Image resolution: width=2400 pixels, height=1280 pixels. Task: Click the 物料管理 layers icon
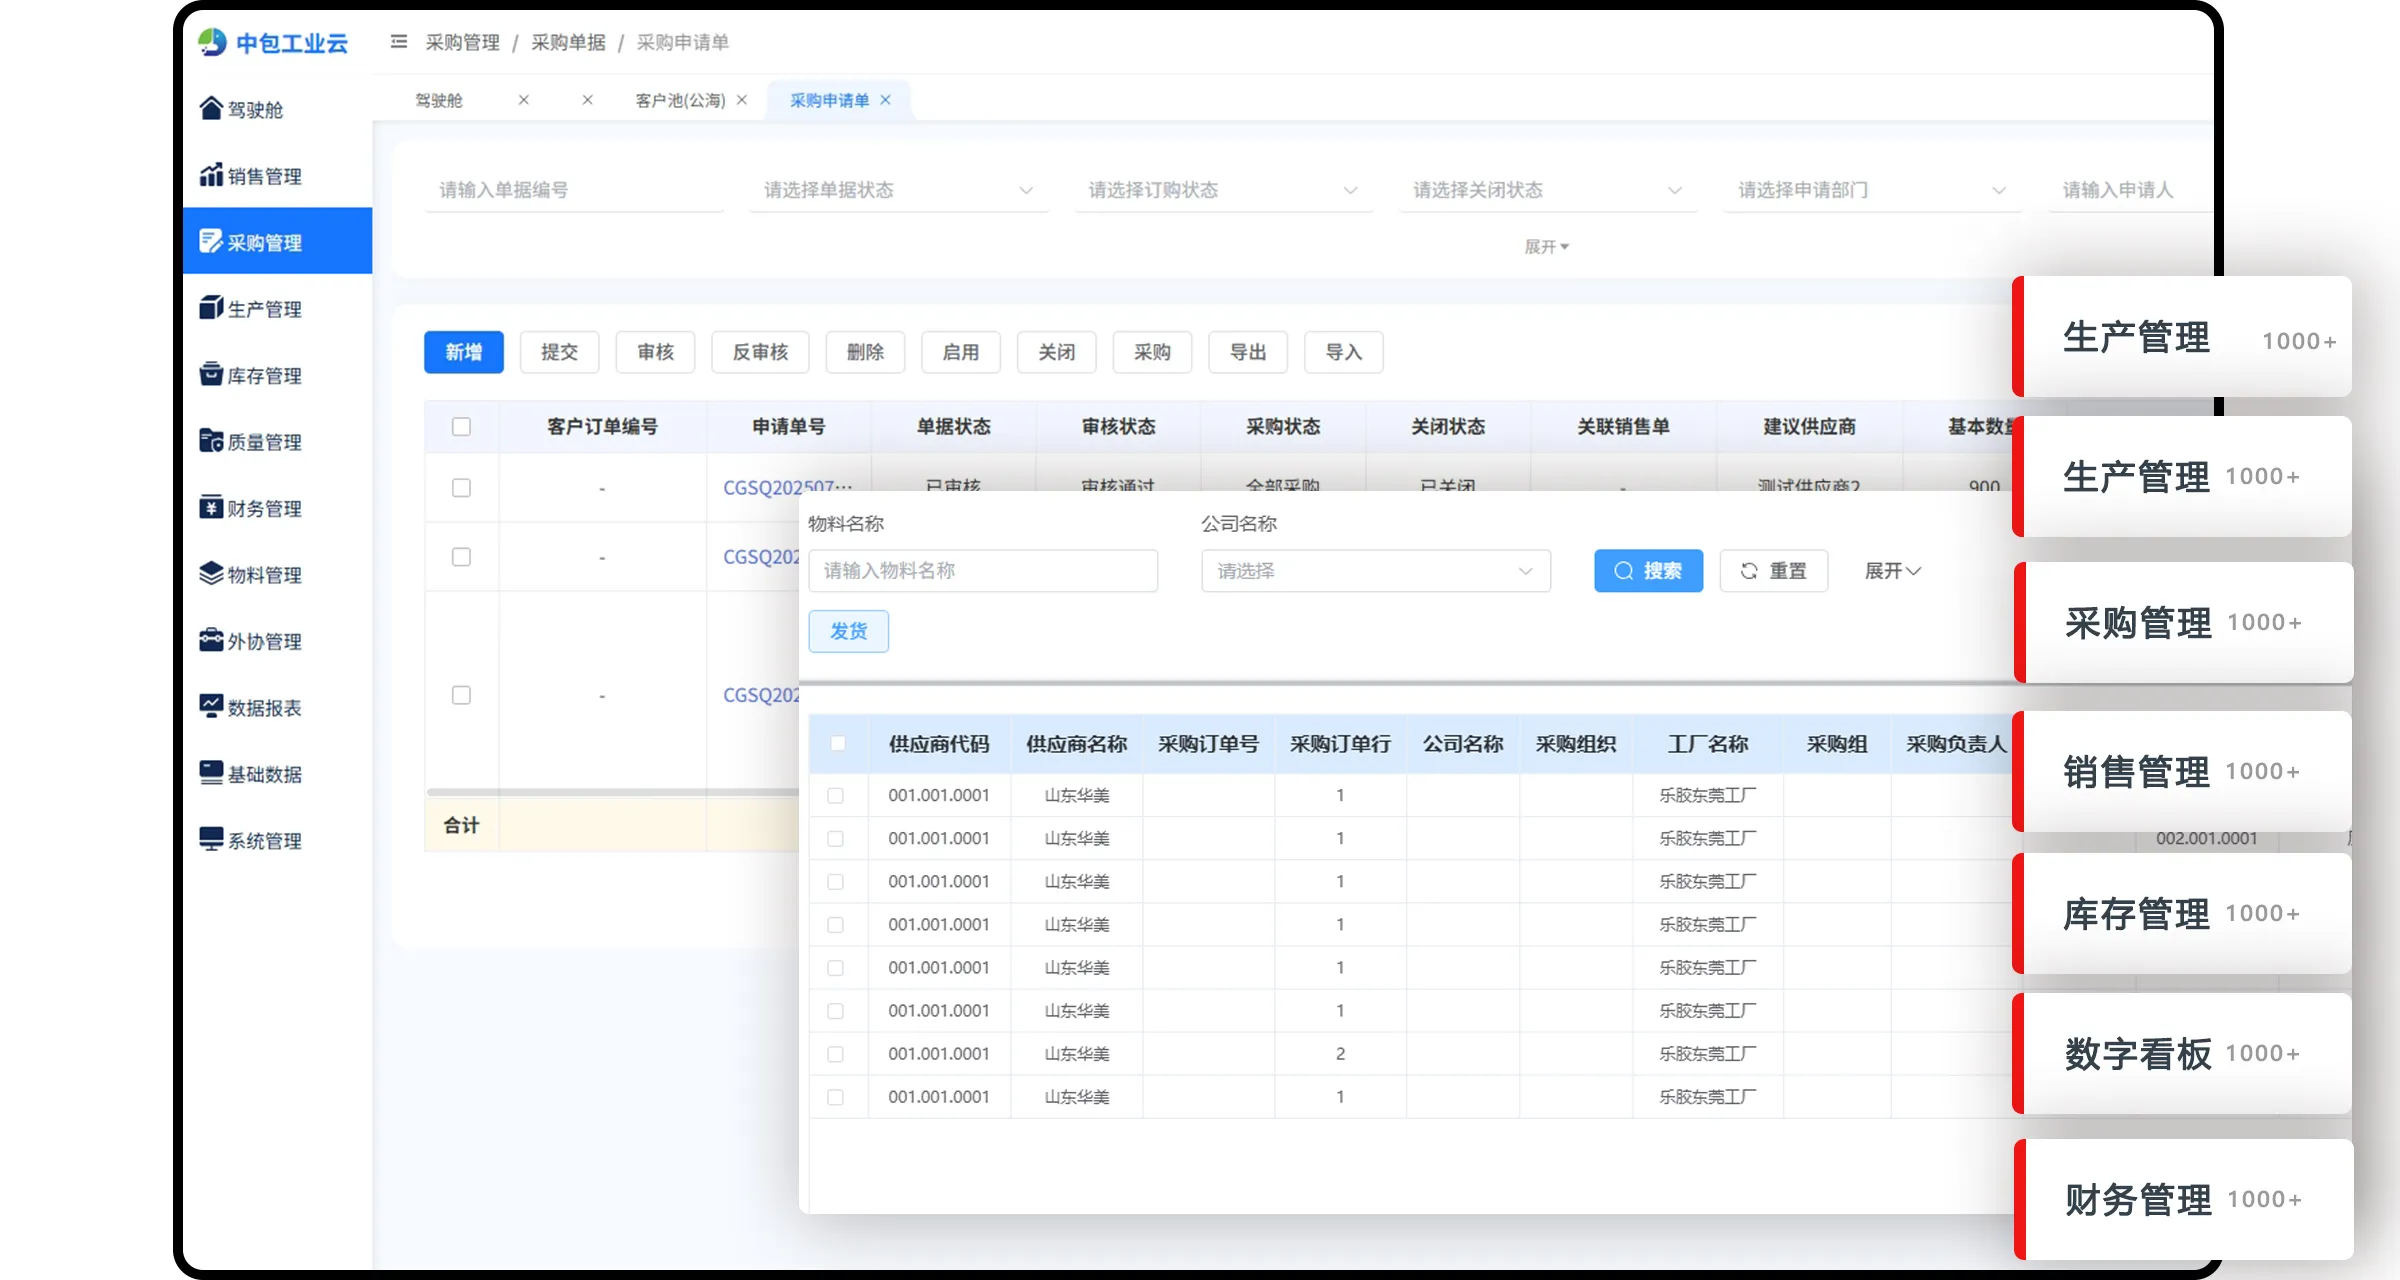[210, 573]
